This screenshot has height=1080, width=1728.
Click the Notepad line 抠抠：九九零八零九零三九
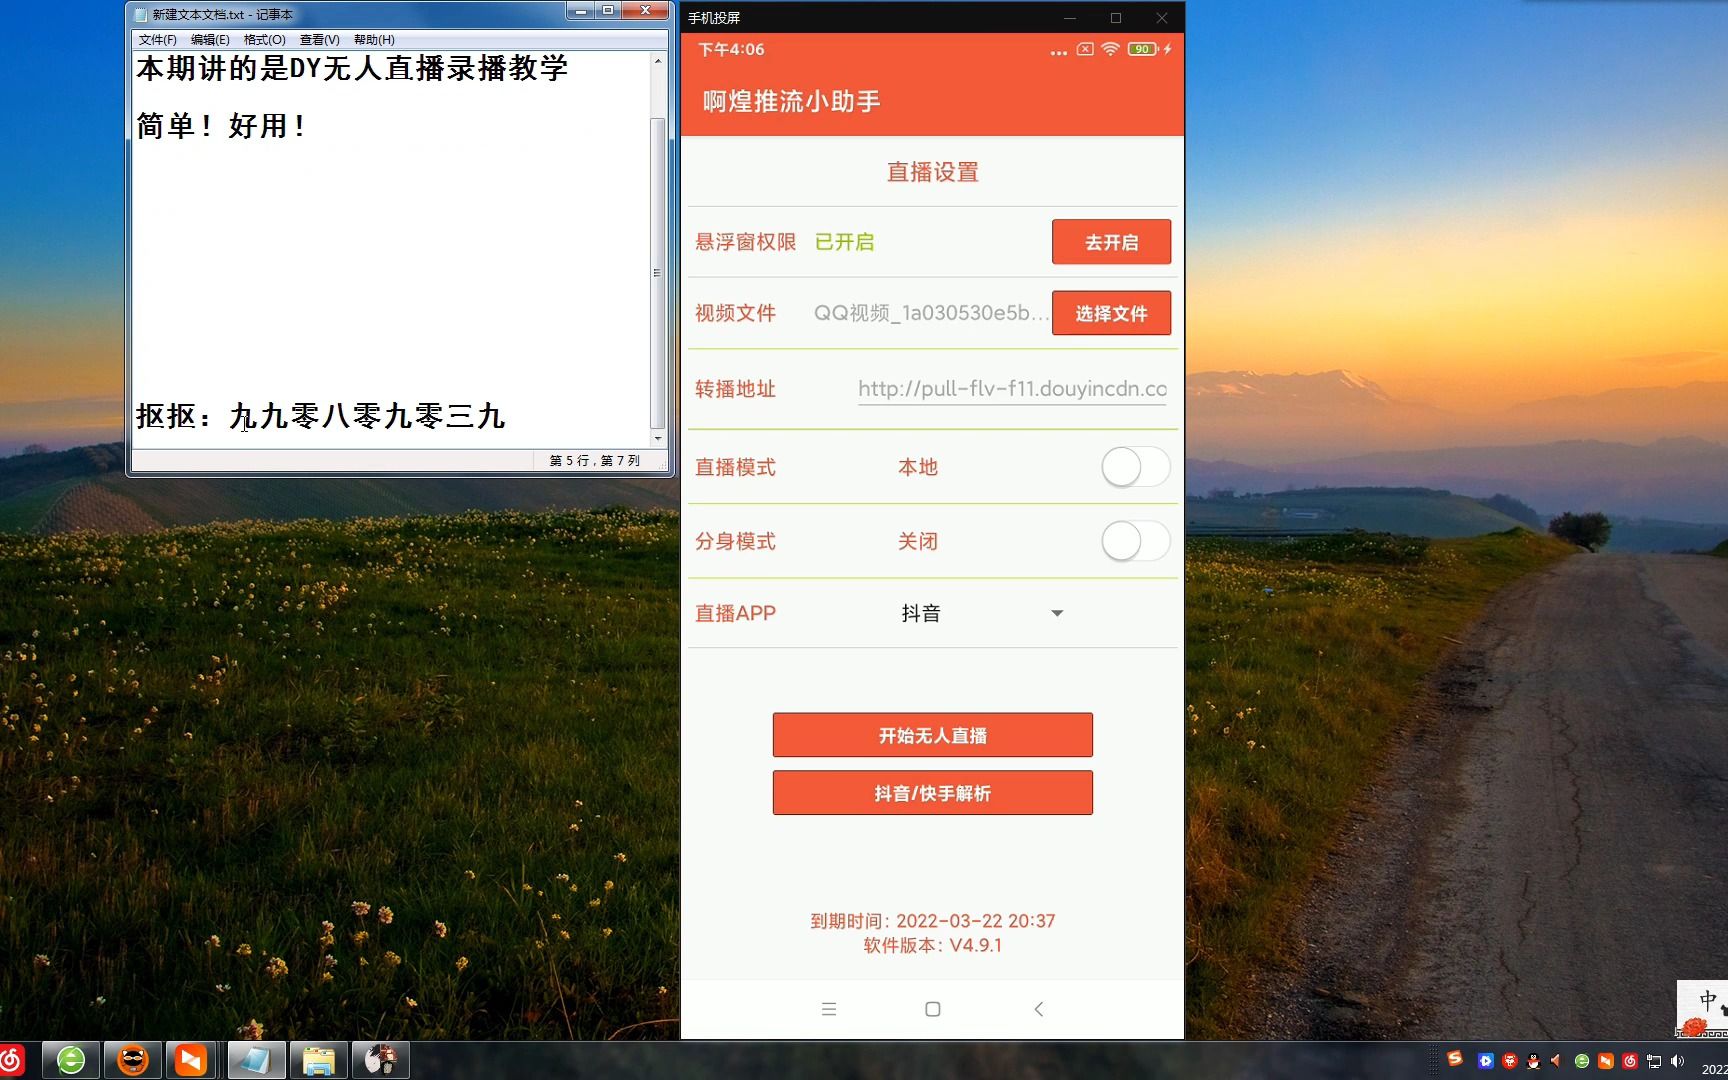click(321, 416)
